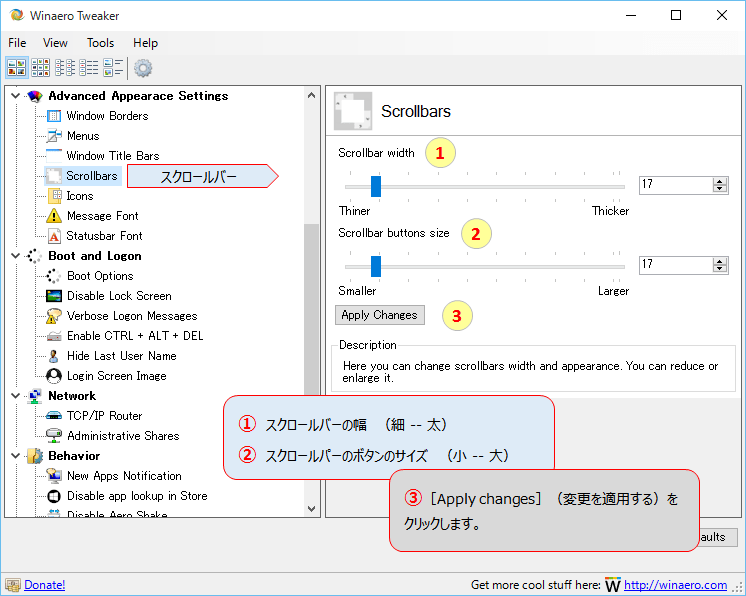Viewport: 746px width, 596px height.
Task: Click the Statusbar Font letter icon
Action: [54, 236]
